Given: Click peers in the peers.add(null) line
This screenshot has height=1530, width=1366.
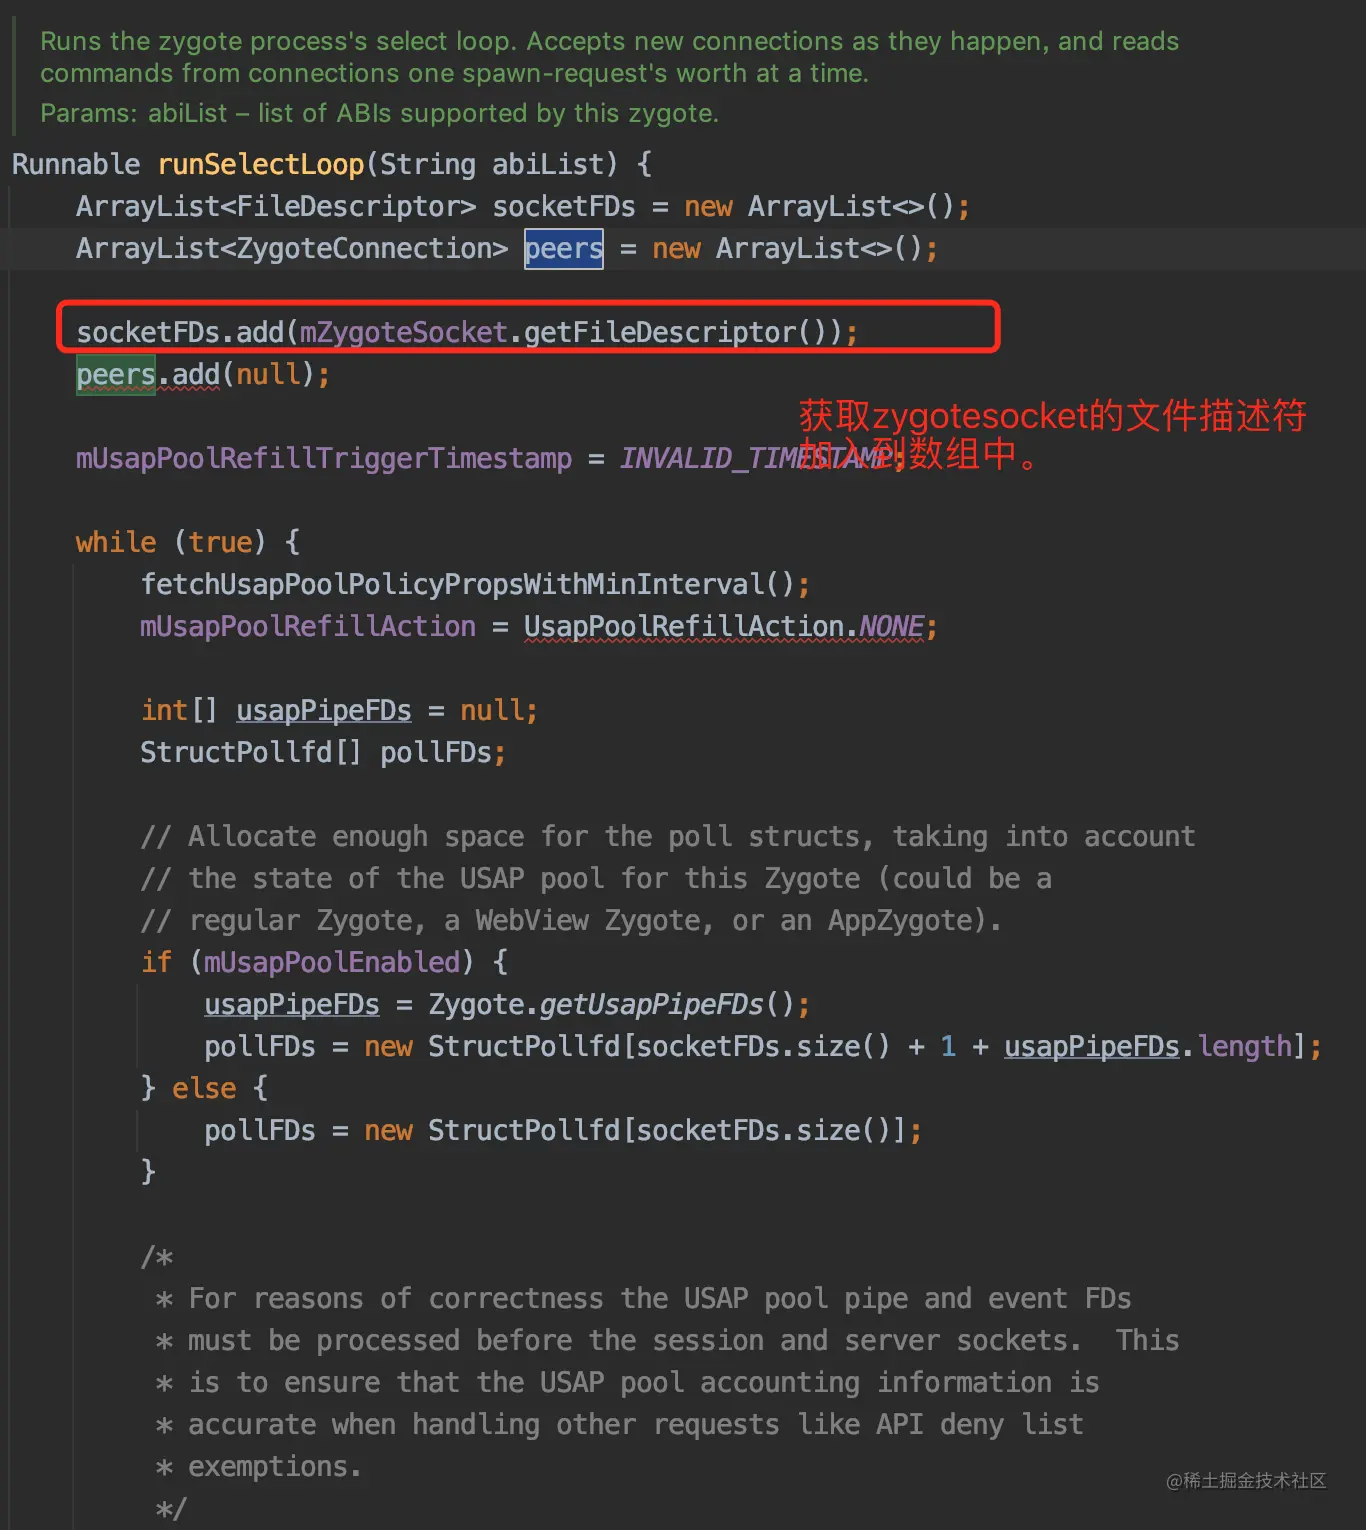Looking at the screenshot, I should pos(116,374).
